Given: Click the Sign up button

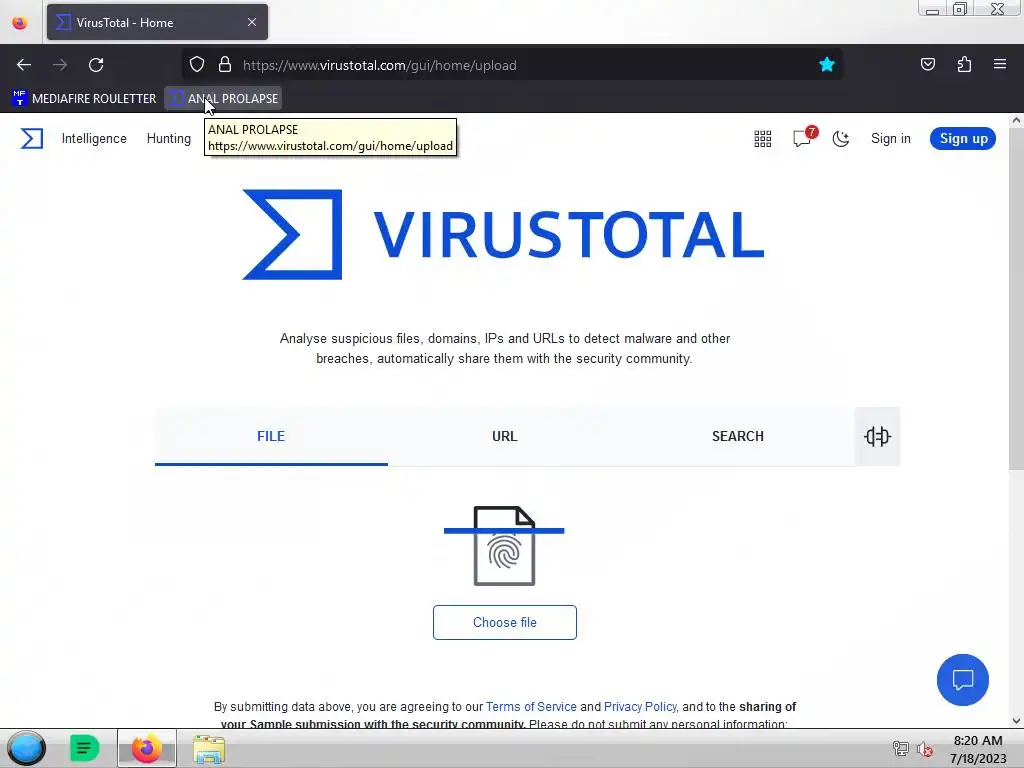Looking at the screenshot, I should tap(963, 138).
